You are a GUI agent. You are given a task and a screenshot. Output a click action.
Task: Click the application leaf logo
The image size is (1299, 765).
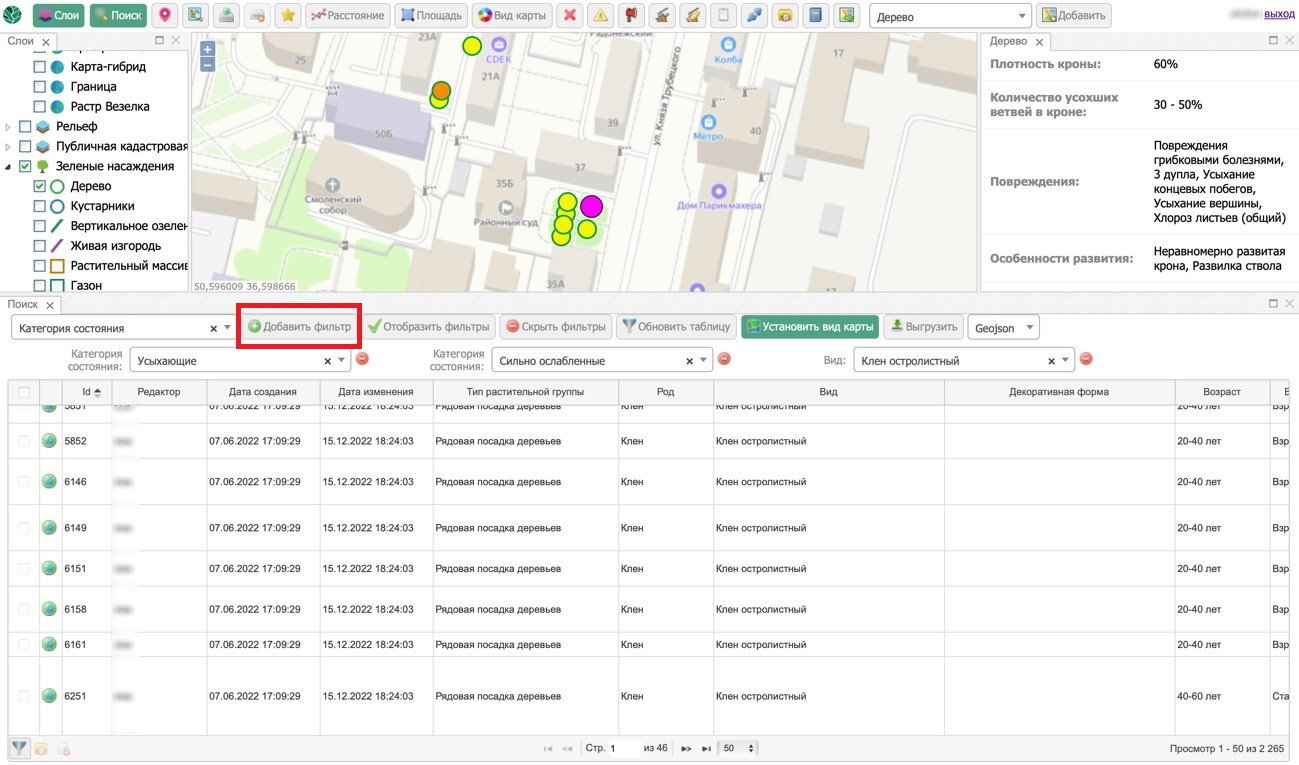click(14, 15)
